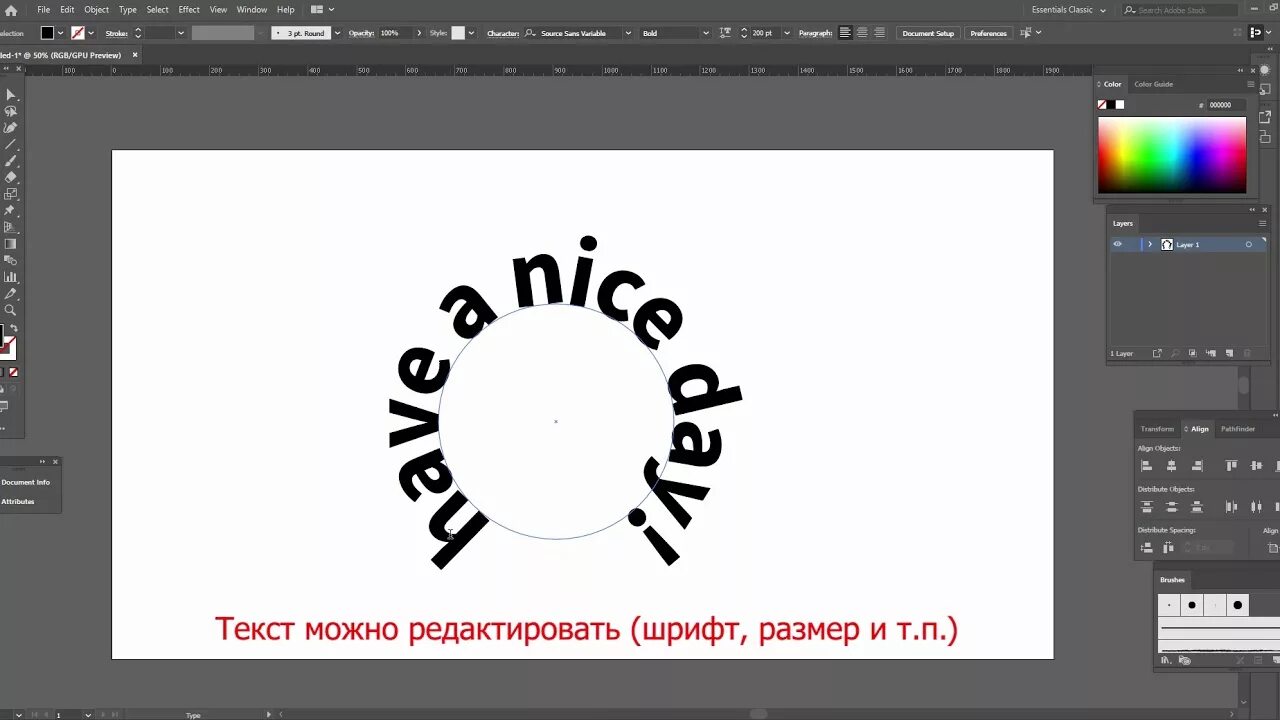This screenshot has height=720, width=1280.
Task: Select the Line Segment tool
Action: point(10,144)
